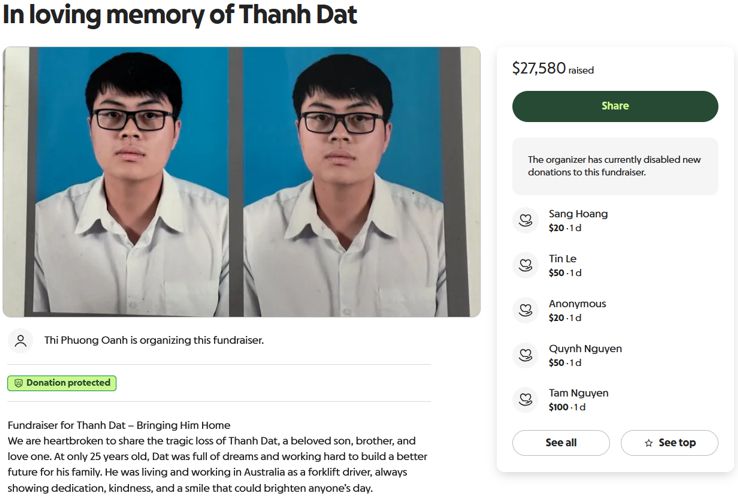Screen dimensions: 738x501
Task: Click the Donation protected badge
Action: tap(62, 383)
